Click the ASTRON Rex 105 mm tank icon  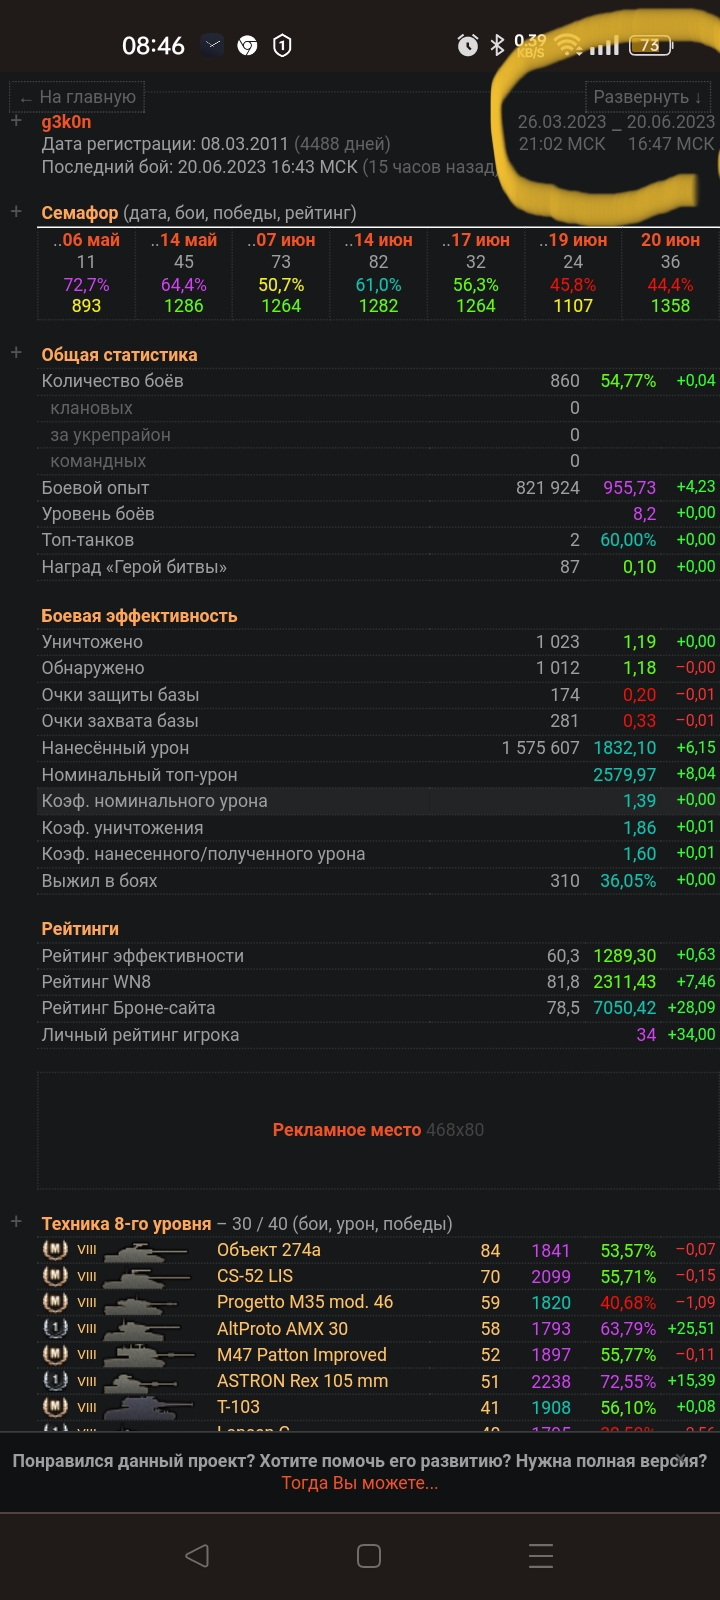coord(148,1382)
